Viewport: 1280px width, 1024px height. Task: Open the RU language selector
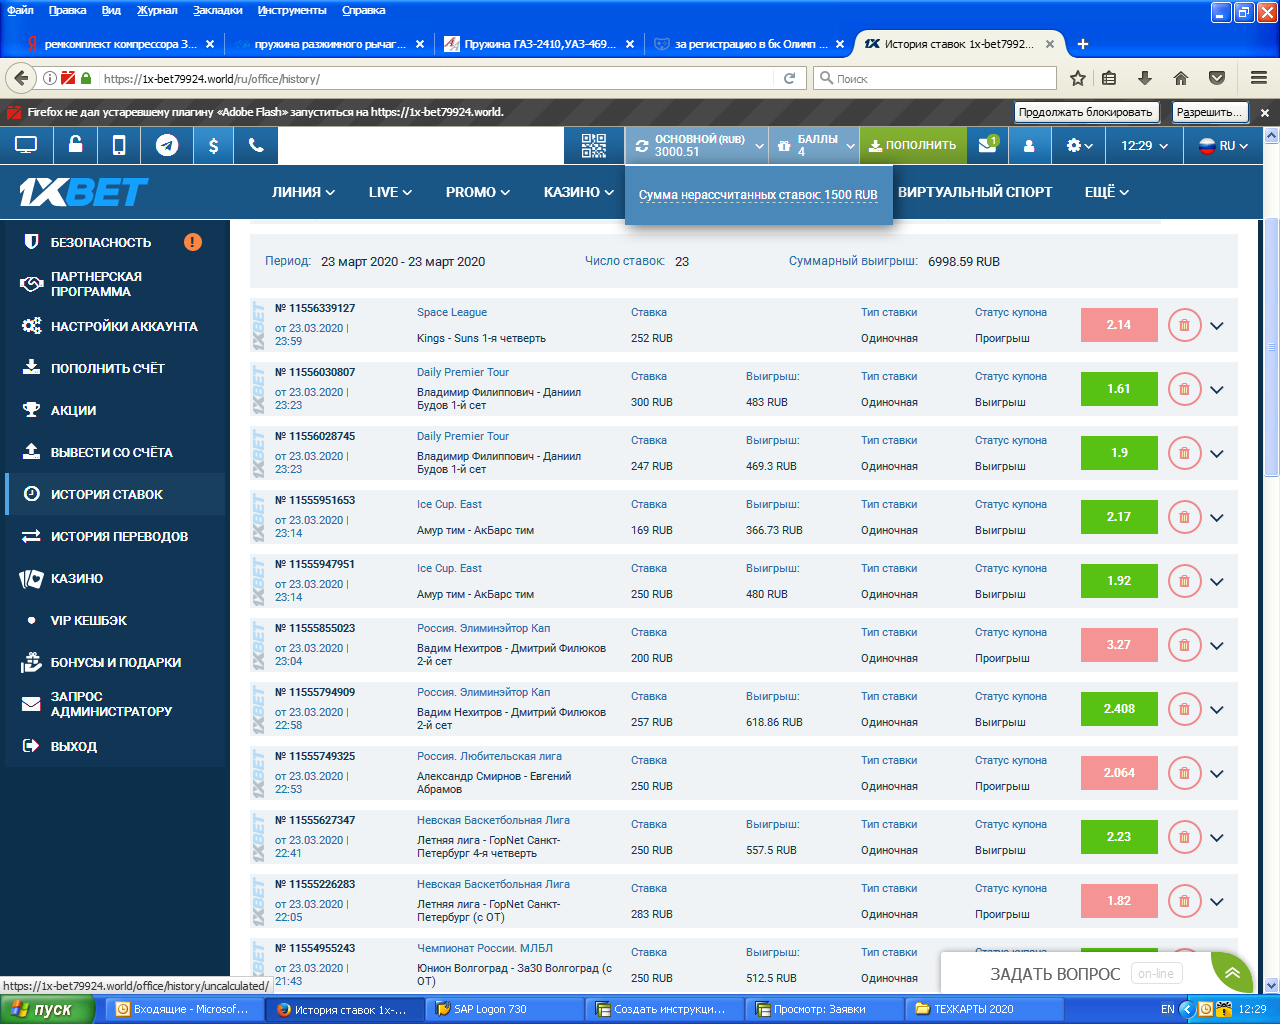coord(1223,146)
